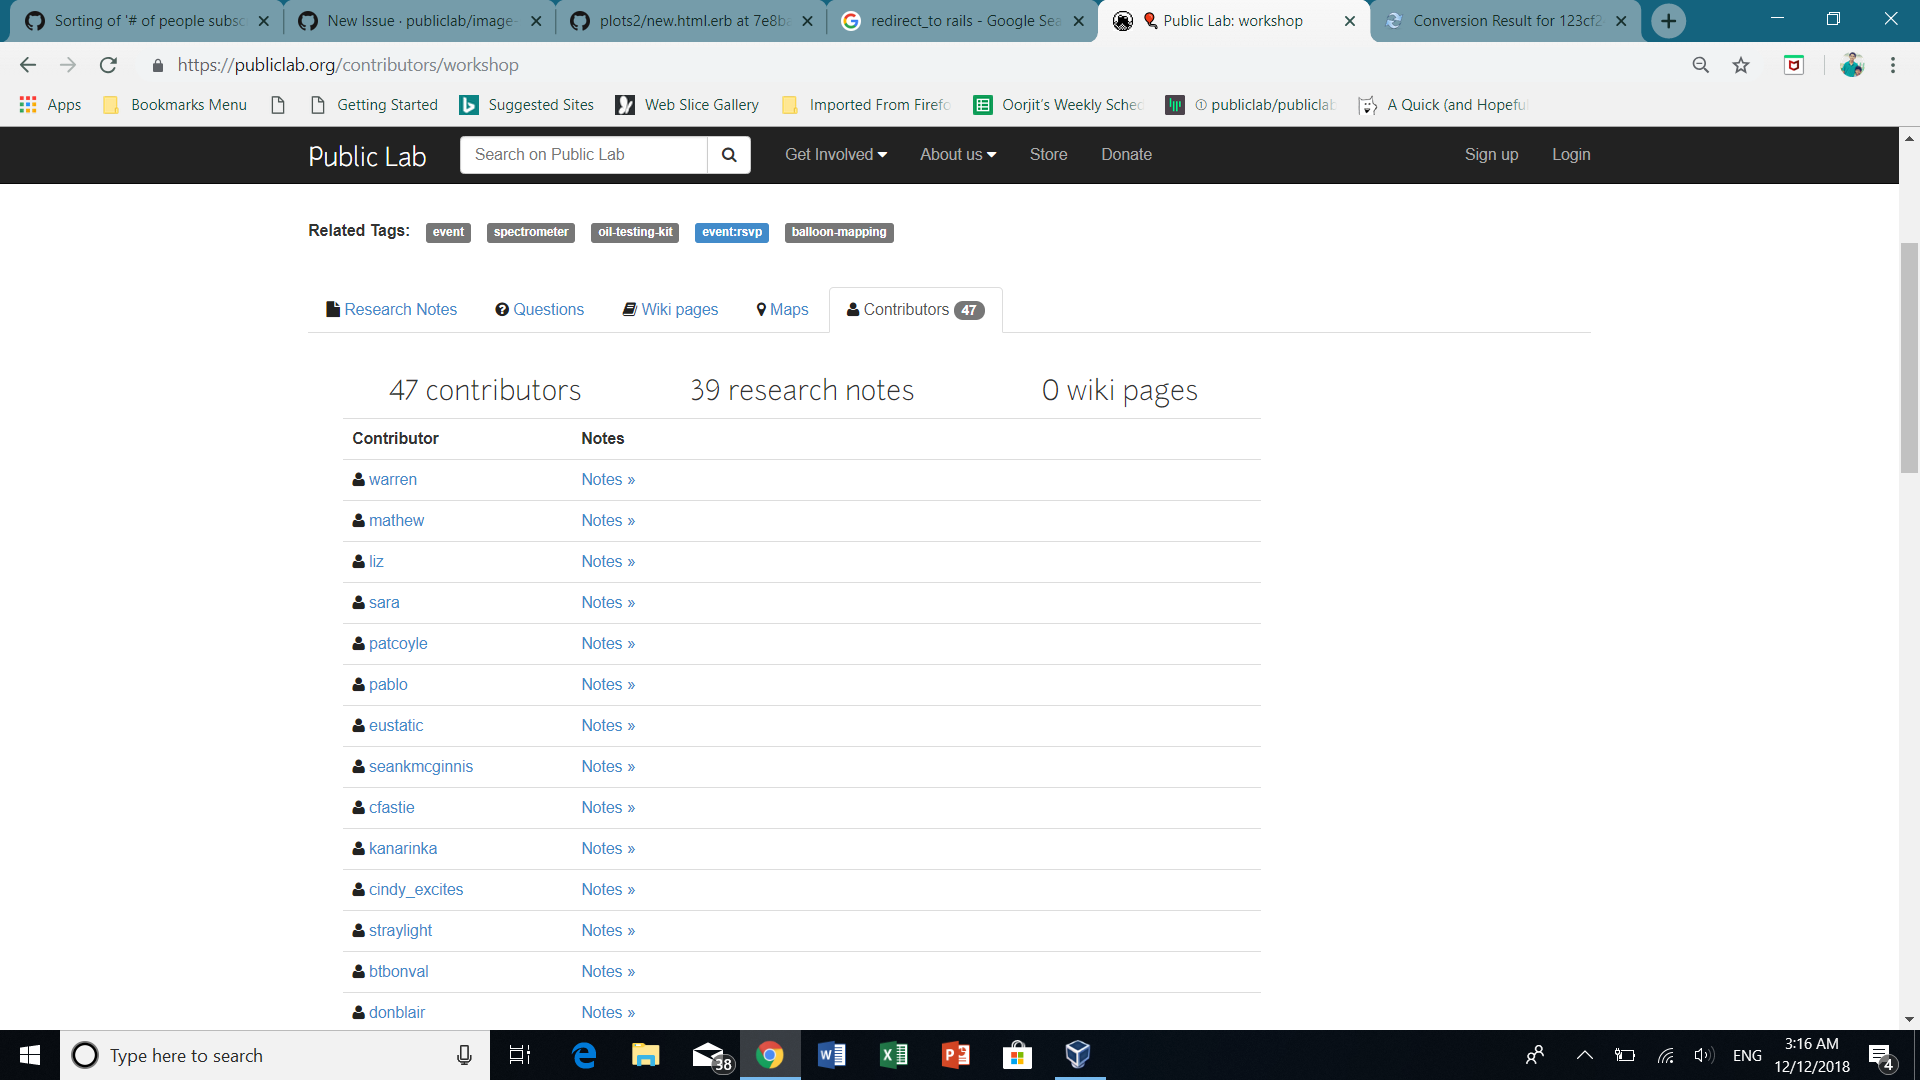This screenshot has width=1920, height=1080.
Task: Open the Chrome profile avatar
Action: coord(1853,65)
